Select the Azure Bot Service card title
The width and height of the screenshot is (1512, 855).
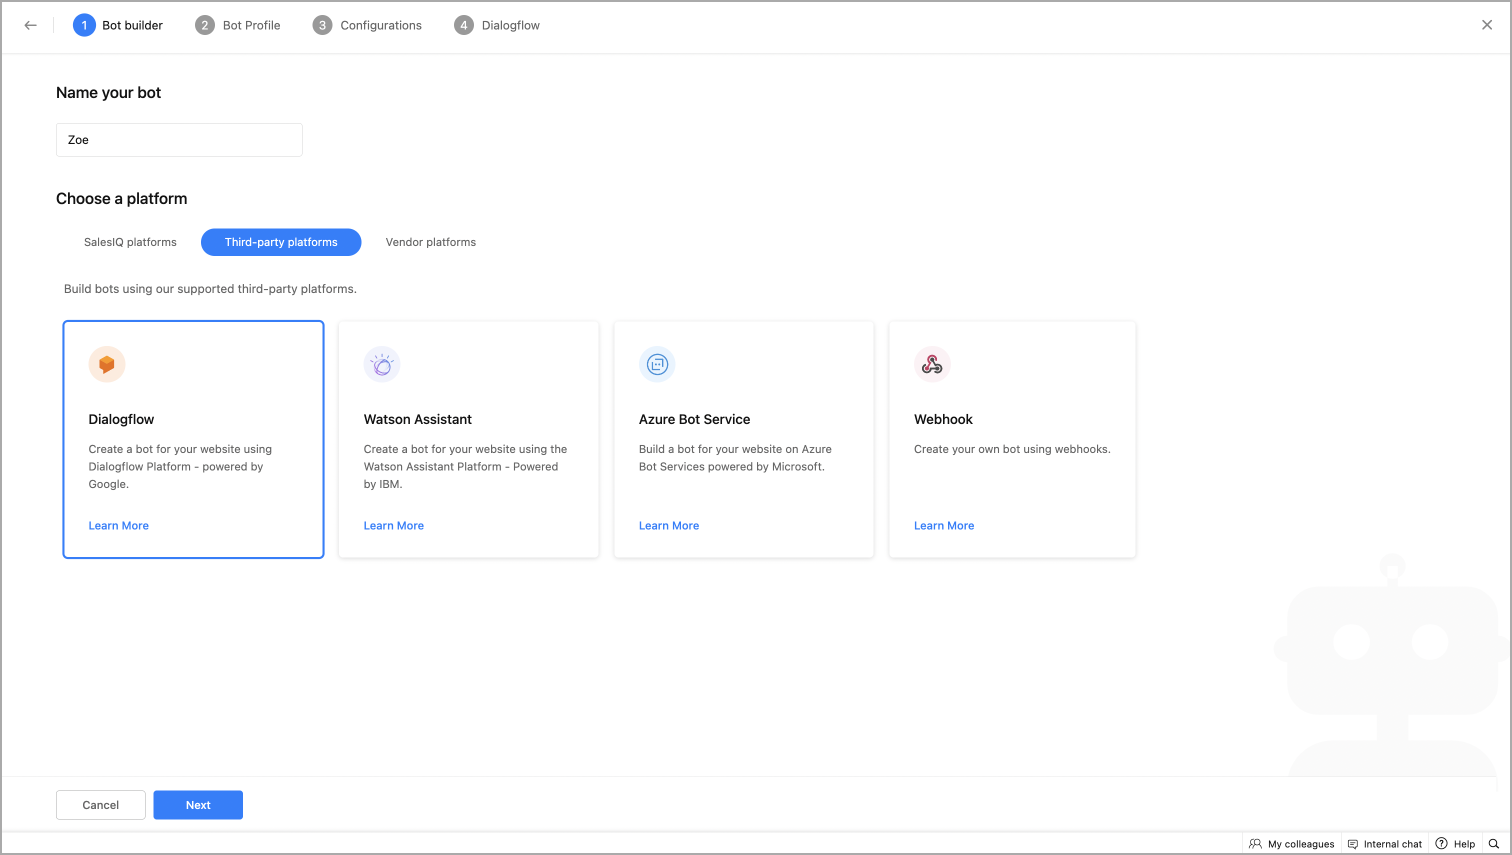coord(695,419)
